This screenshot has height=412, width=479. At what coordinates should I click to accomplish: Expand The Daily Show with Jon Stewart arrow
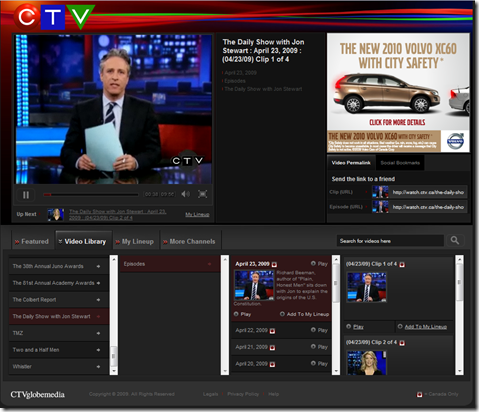point(98,316)
